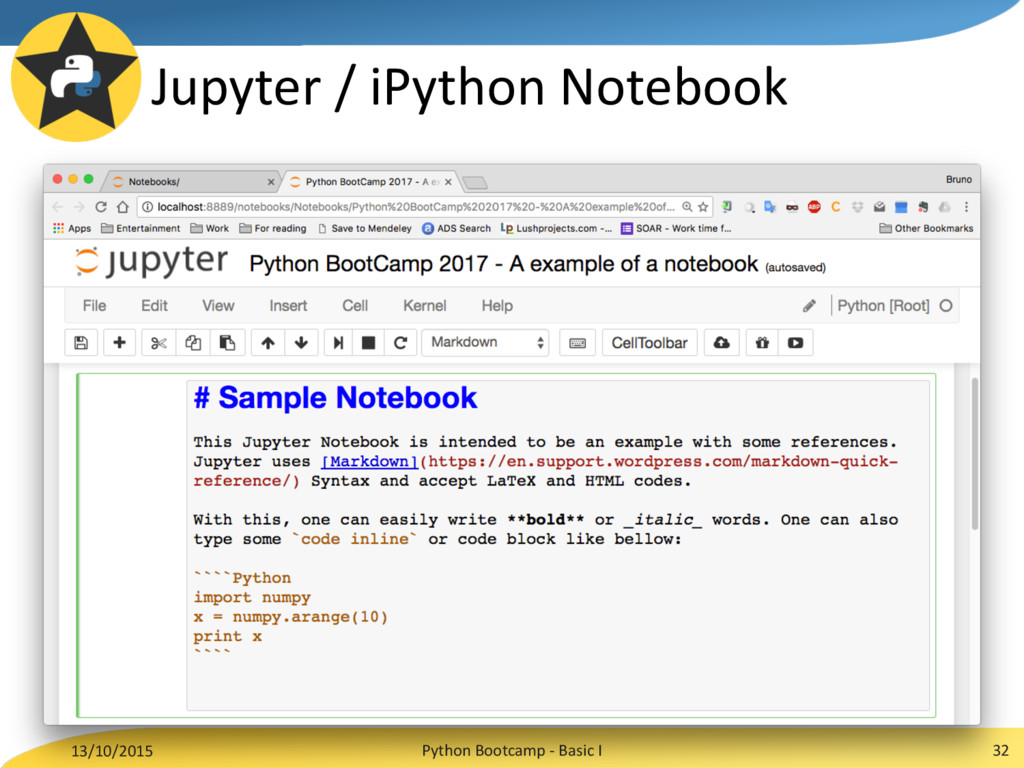The height and width of the screenshot is (768, 1024).
Task: Click the kernel status circle indicator
Action: pos(946,306)
